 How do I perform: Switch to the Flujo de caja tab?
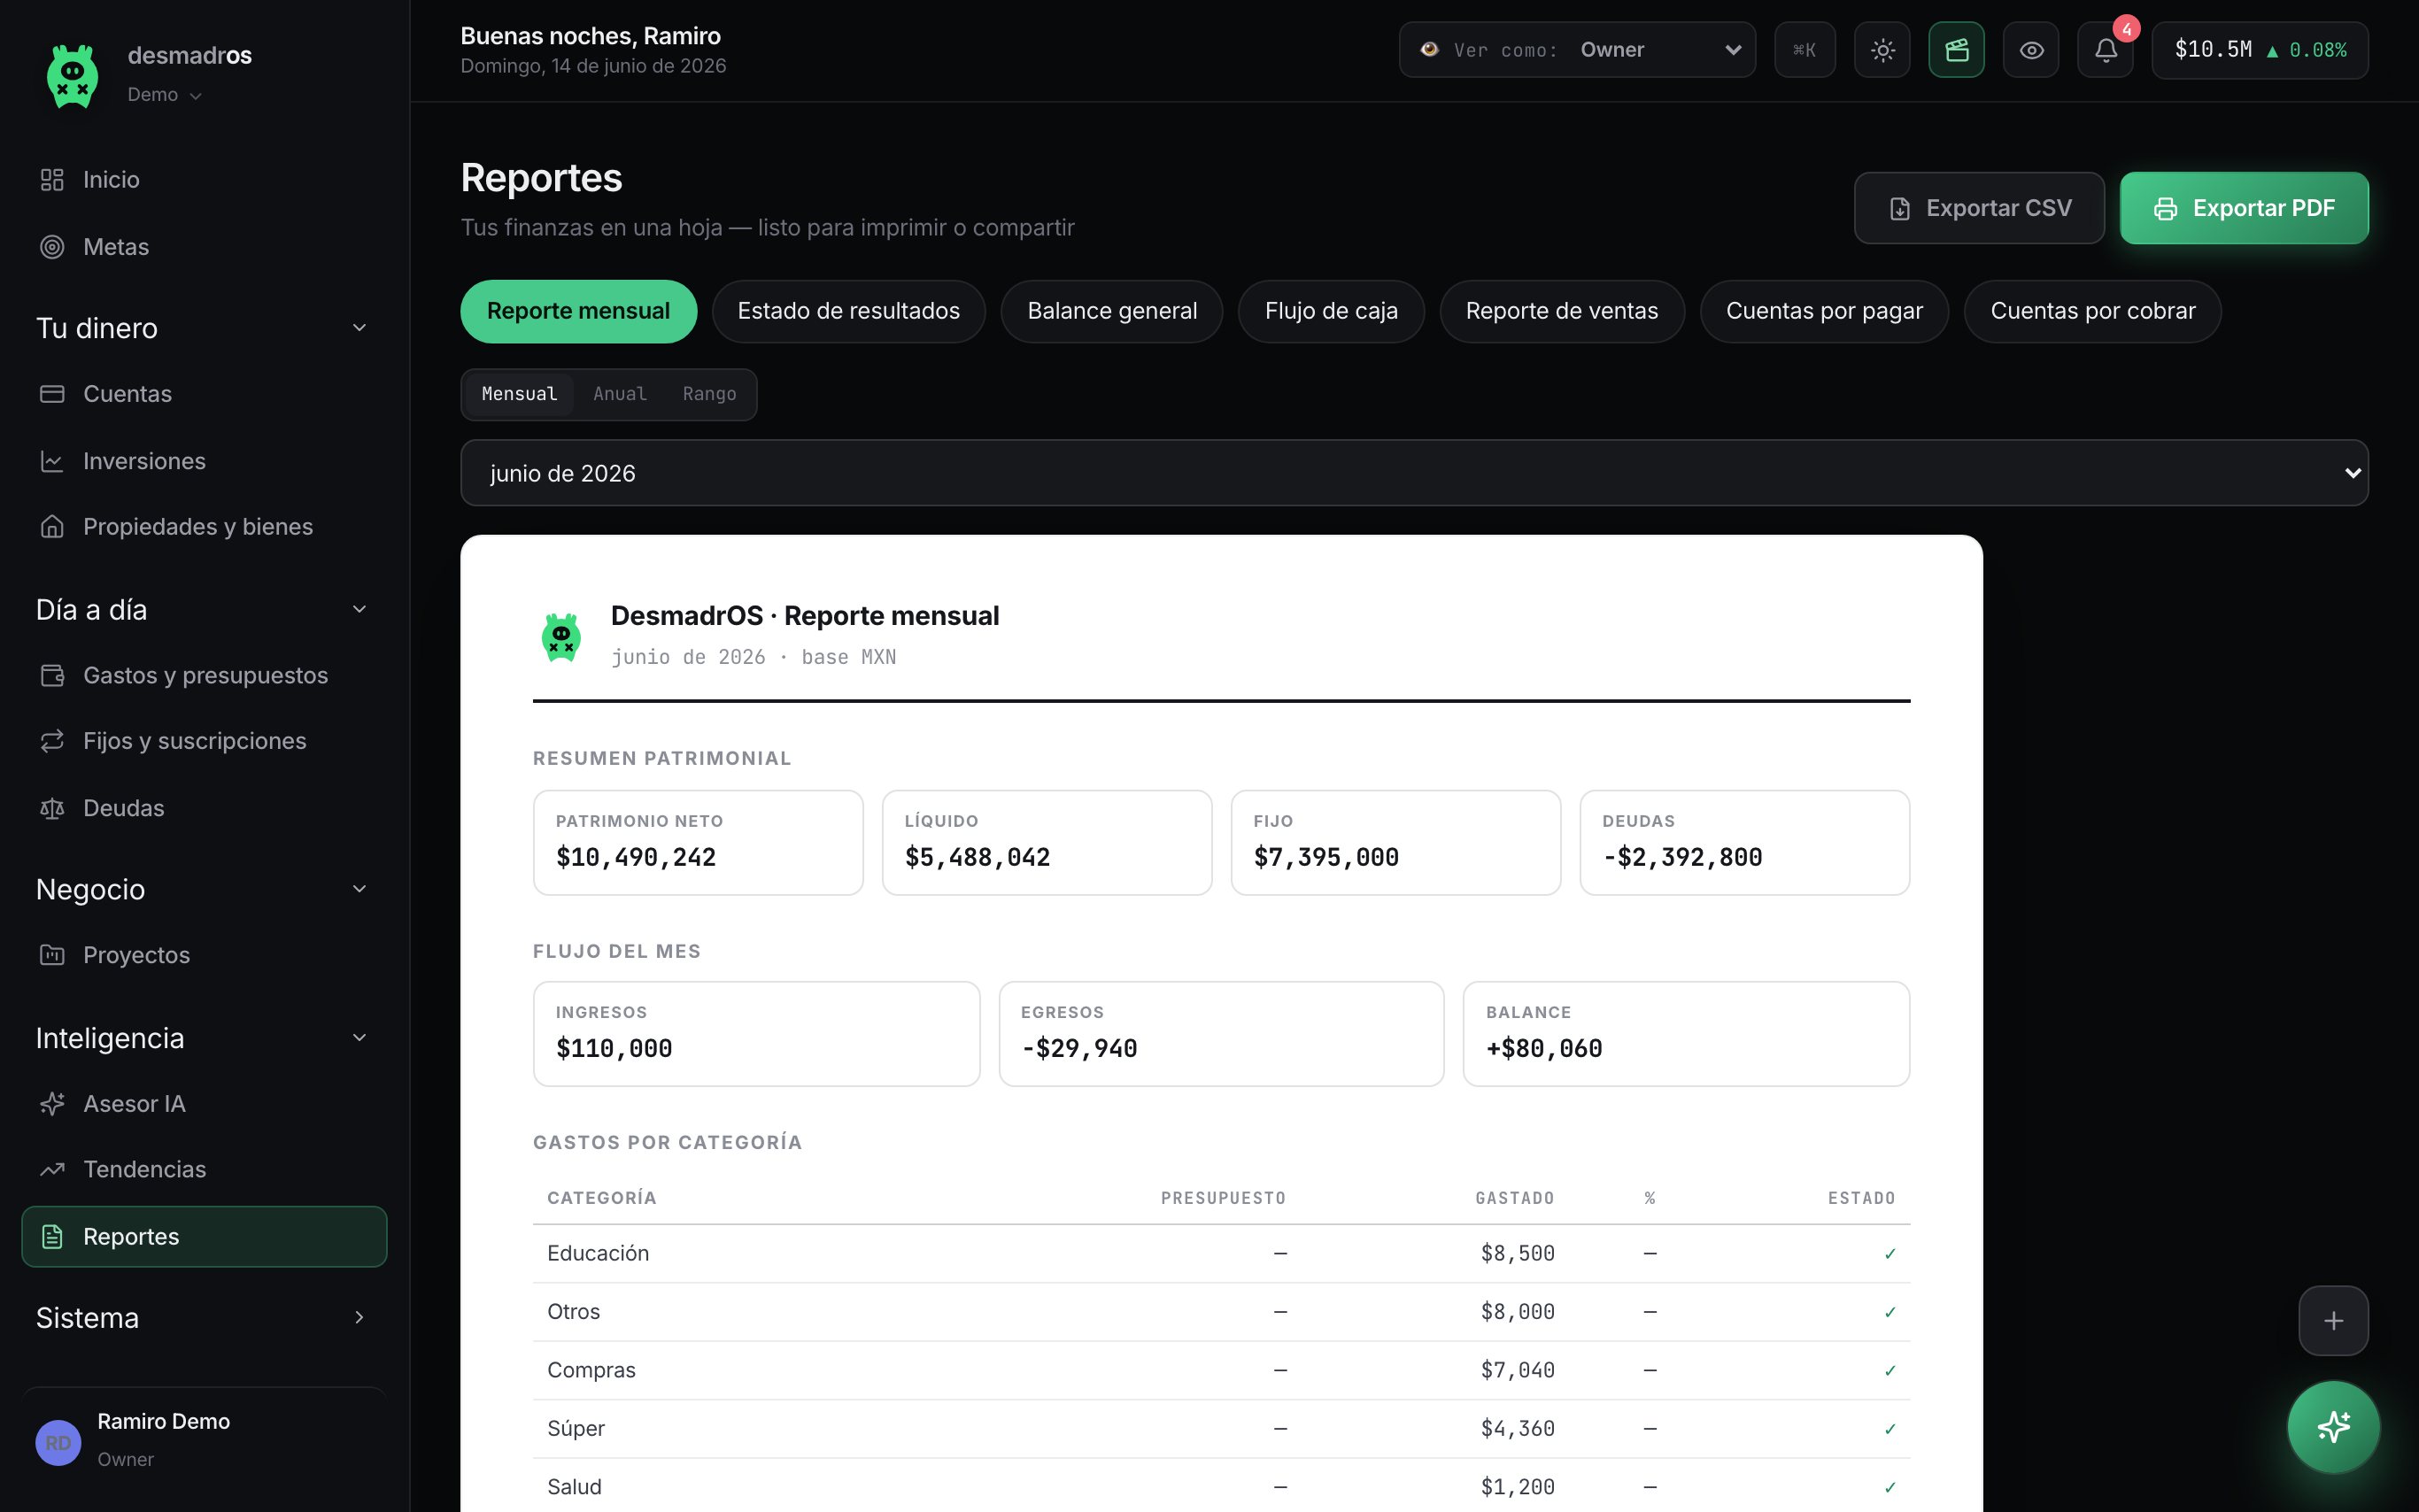point(1331,312)
